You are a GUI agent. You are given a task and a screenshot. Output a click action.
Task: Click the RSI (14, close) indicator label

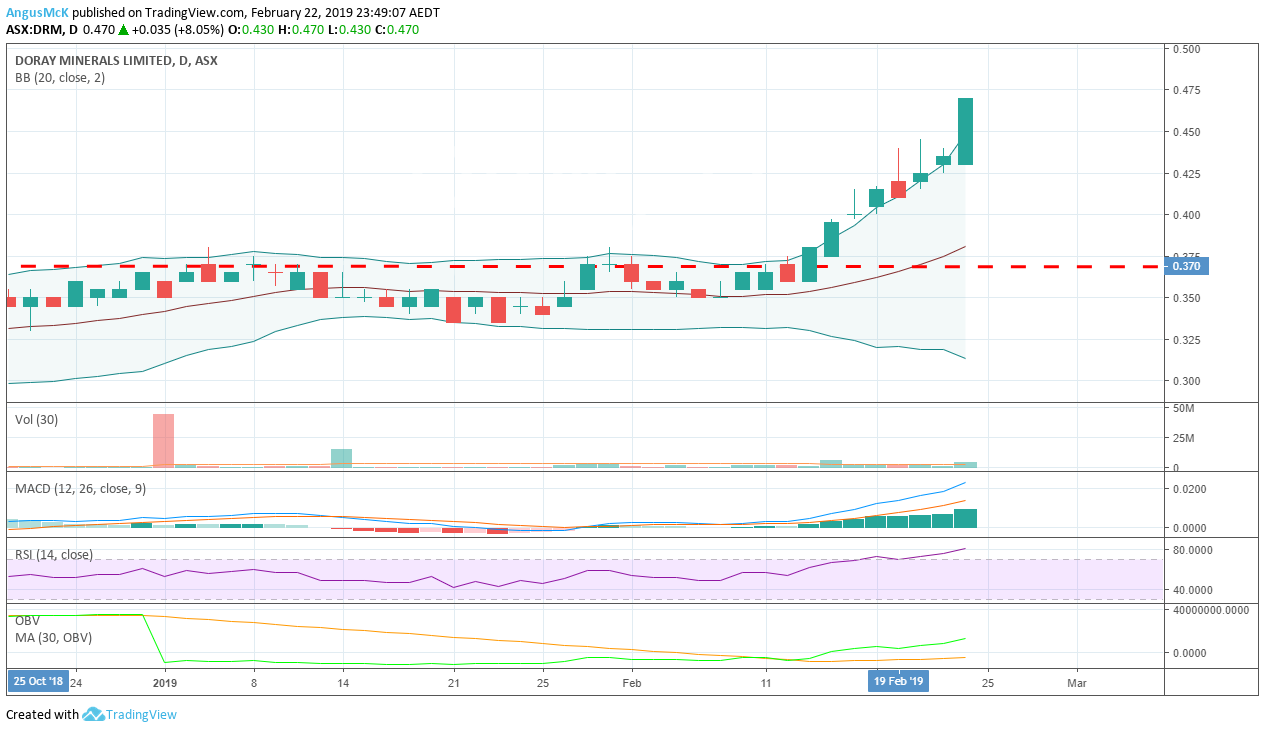point(53,554)
